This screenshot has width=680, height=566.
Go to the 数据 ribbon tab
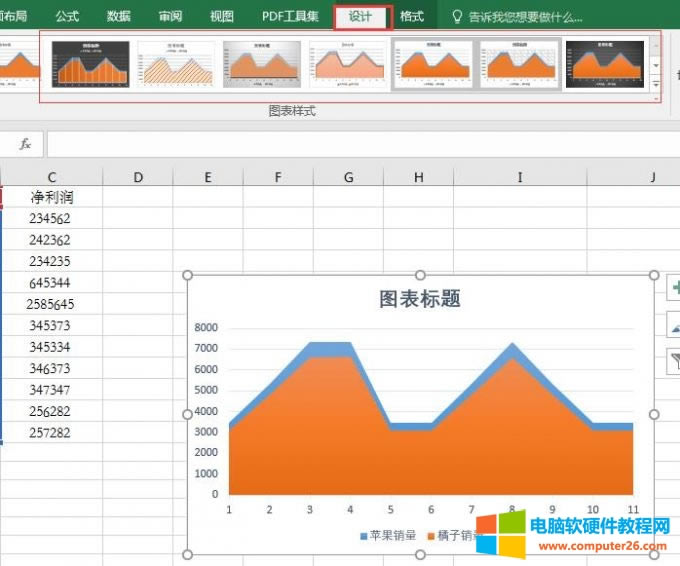[118, 17]
